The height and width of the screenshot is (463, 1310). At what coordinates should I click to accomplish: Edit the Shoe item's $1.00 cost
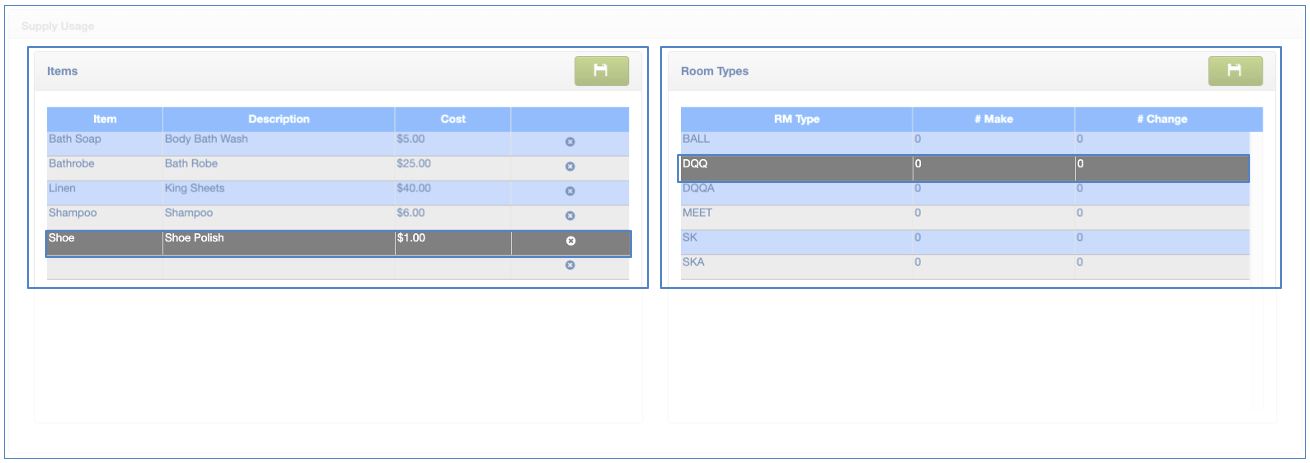[452, 240]
